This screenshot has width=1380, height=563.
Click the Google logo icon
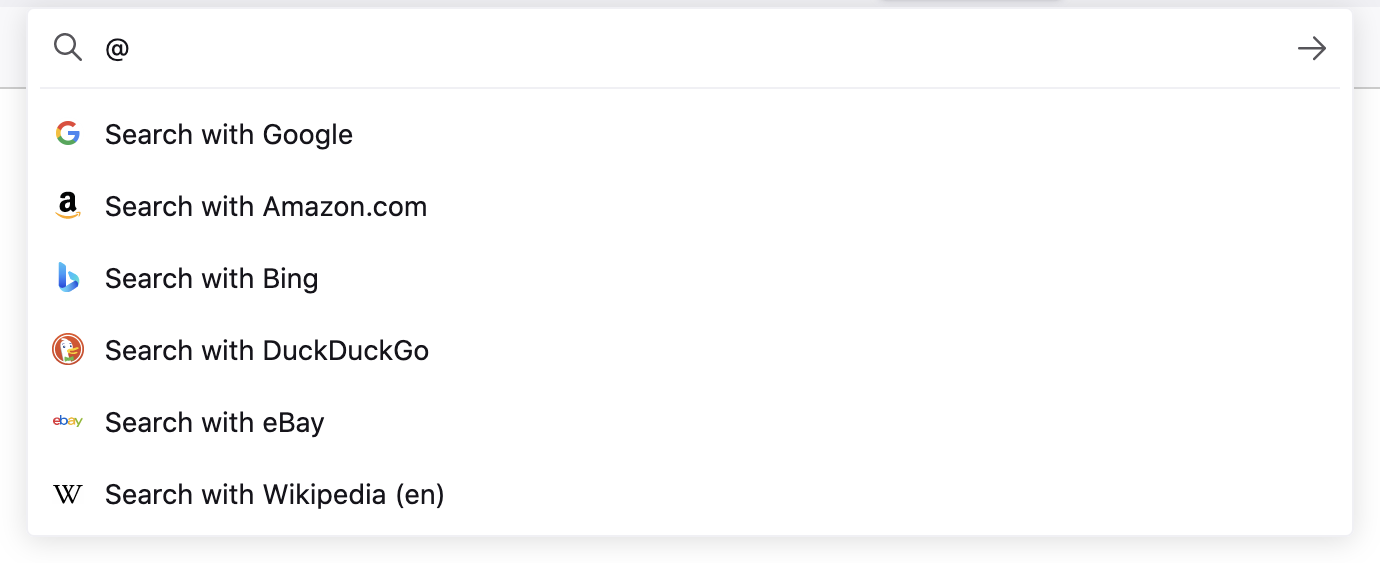click(x=68, y=134)
